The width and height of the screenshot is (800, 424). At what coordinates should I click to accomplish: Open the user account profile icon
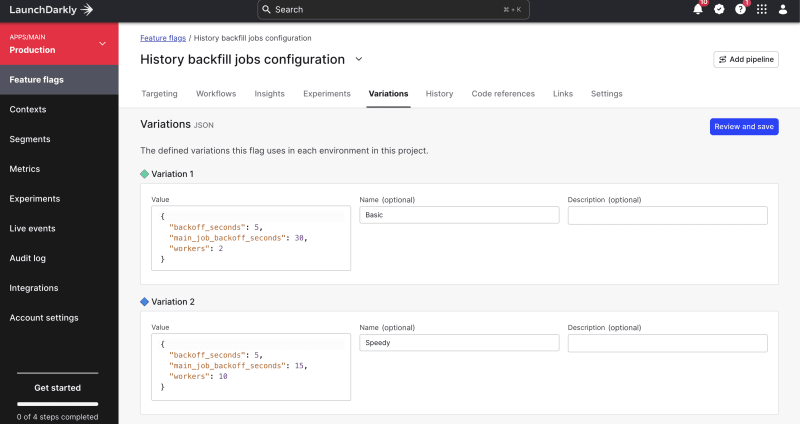pos(783,9)
